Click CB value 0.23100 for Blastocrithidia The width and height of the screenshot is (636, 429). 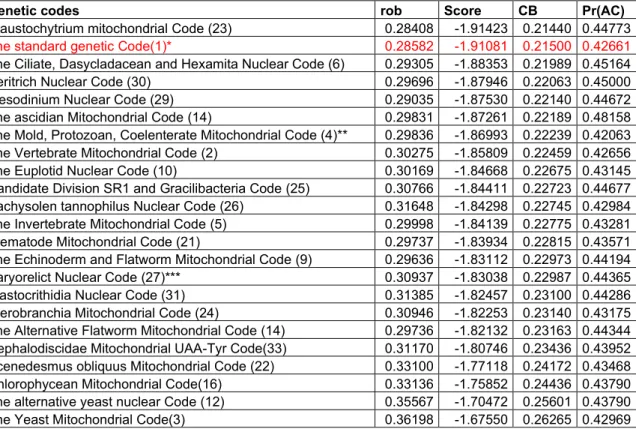coord(547,295)
